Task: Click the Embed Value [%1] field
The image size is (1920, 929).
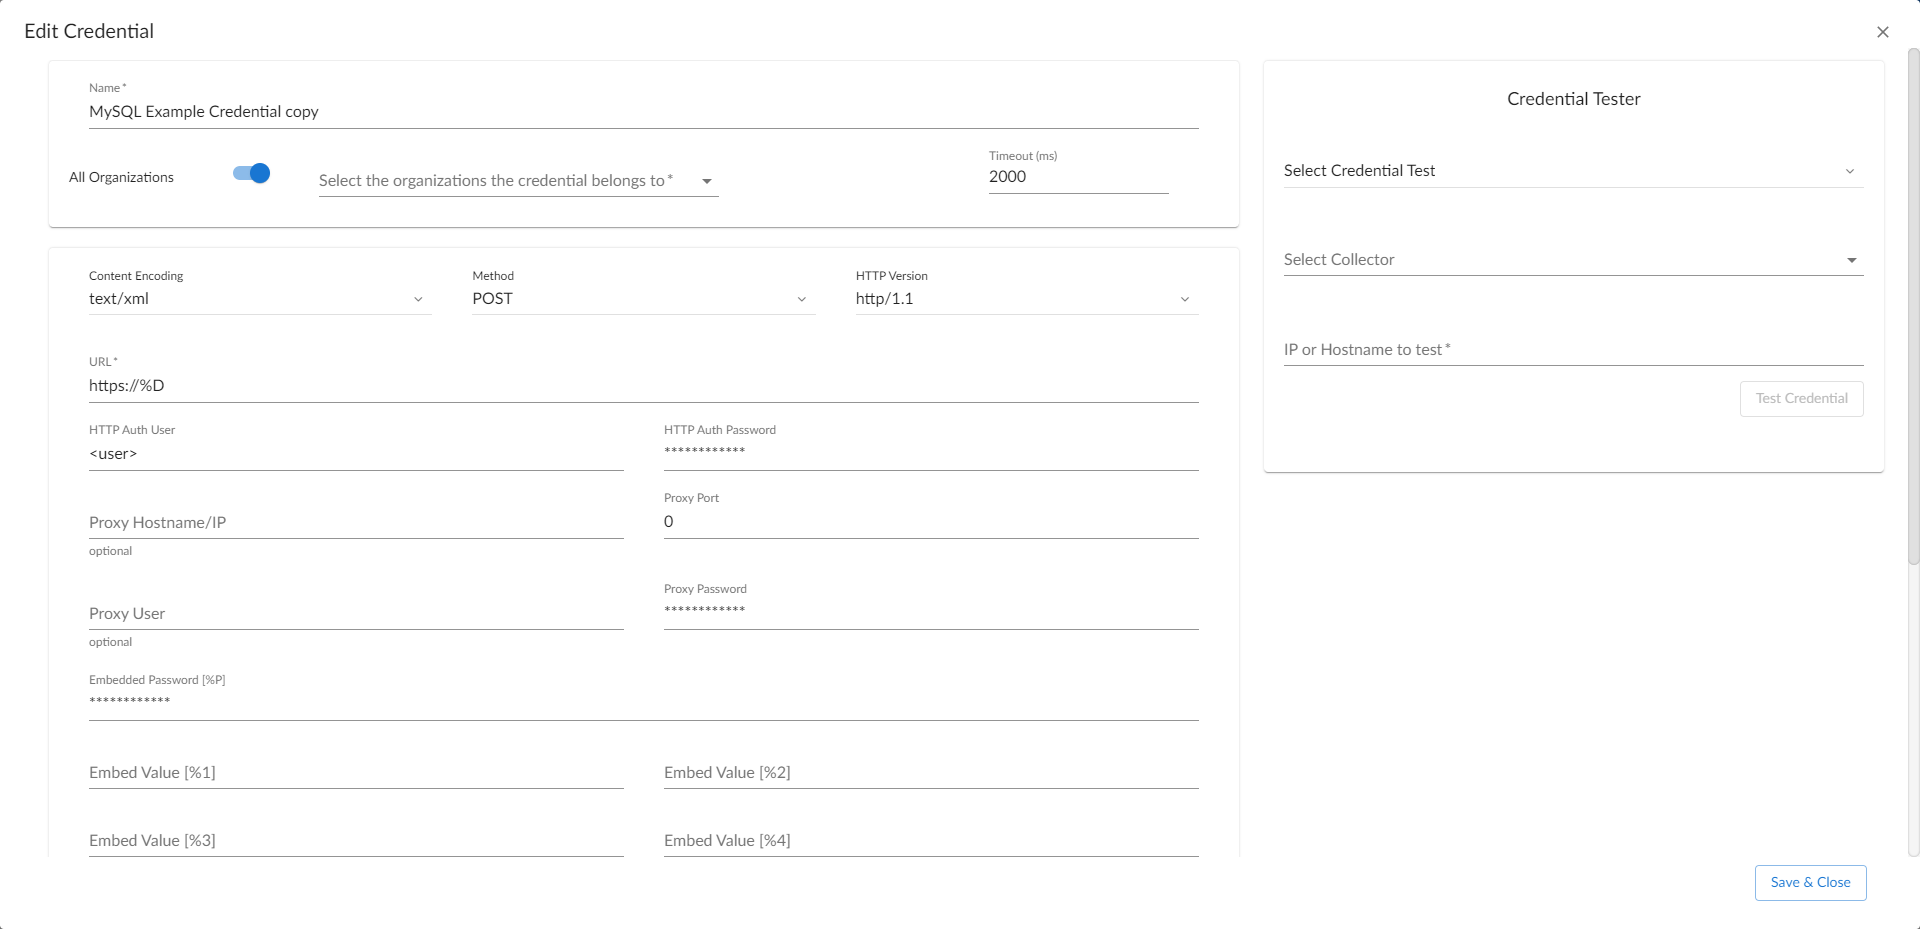Action: click(355, 773)
